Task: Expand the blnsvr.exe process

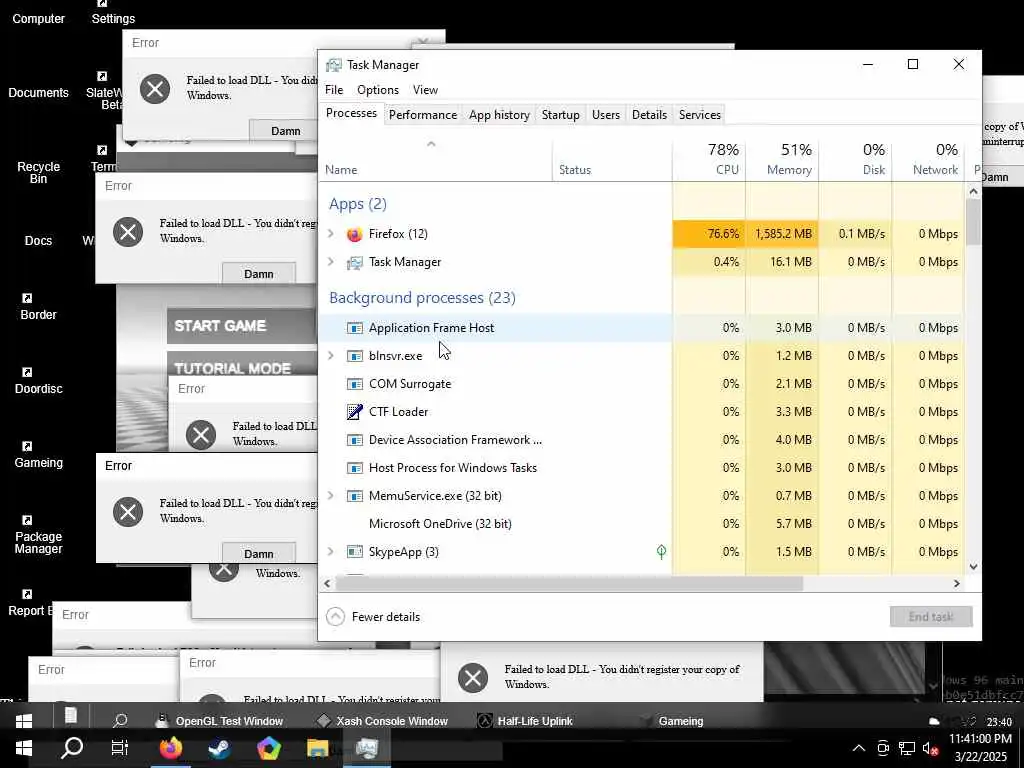Action: pos(330,356)
